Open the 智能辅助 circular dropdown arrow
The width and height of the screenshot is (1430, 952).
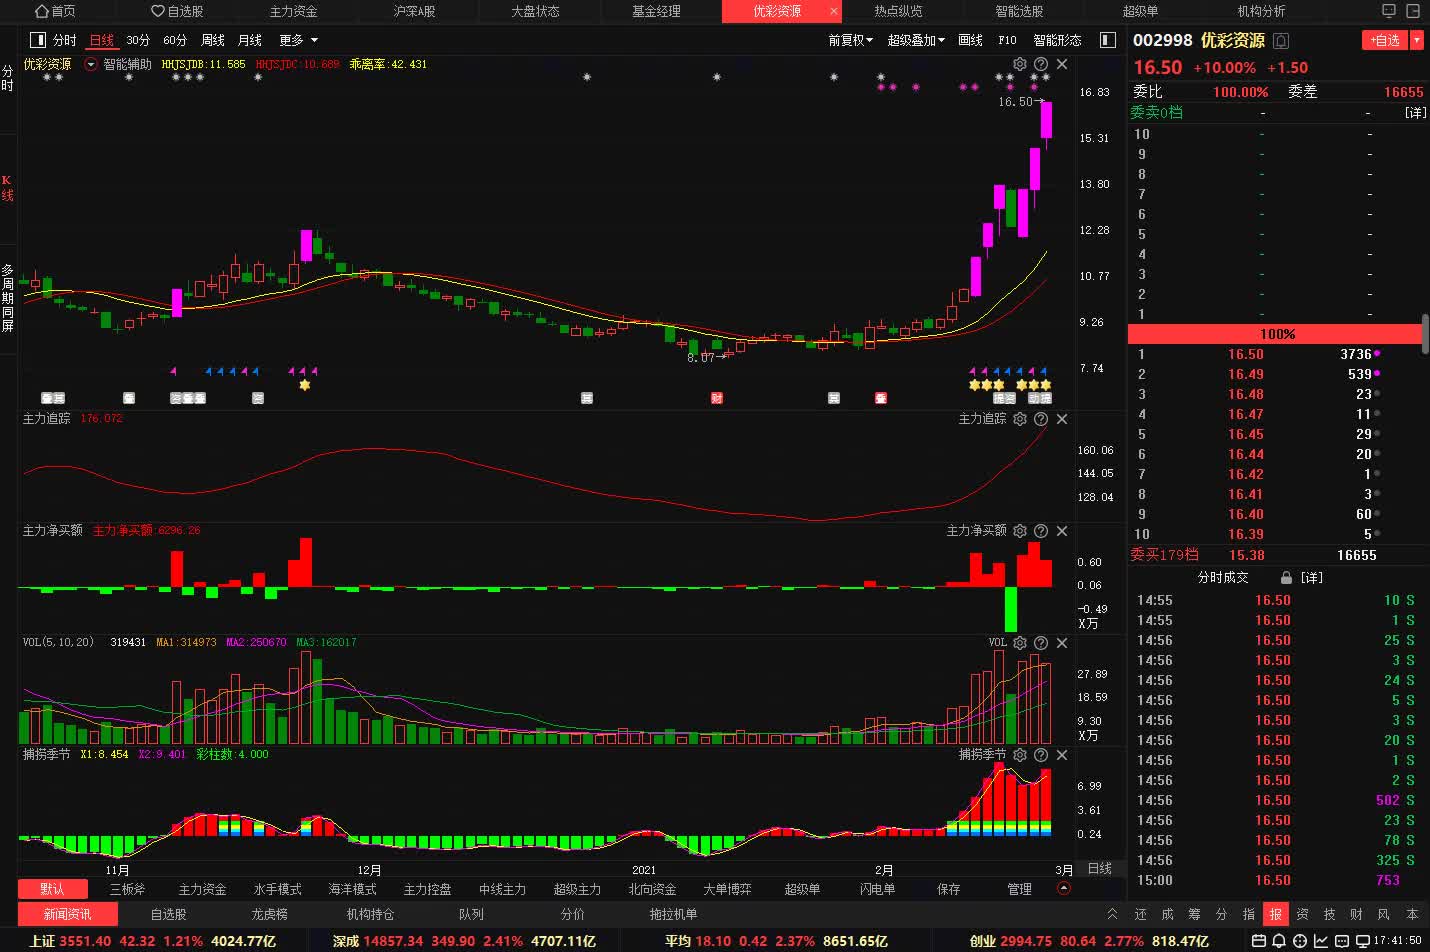91,64
